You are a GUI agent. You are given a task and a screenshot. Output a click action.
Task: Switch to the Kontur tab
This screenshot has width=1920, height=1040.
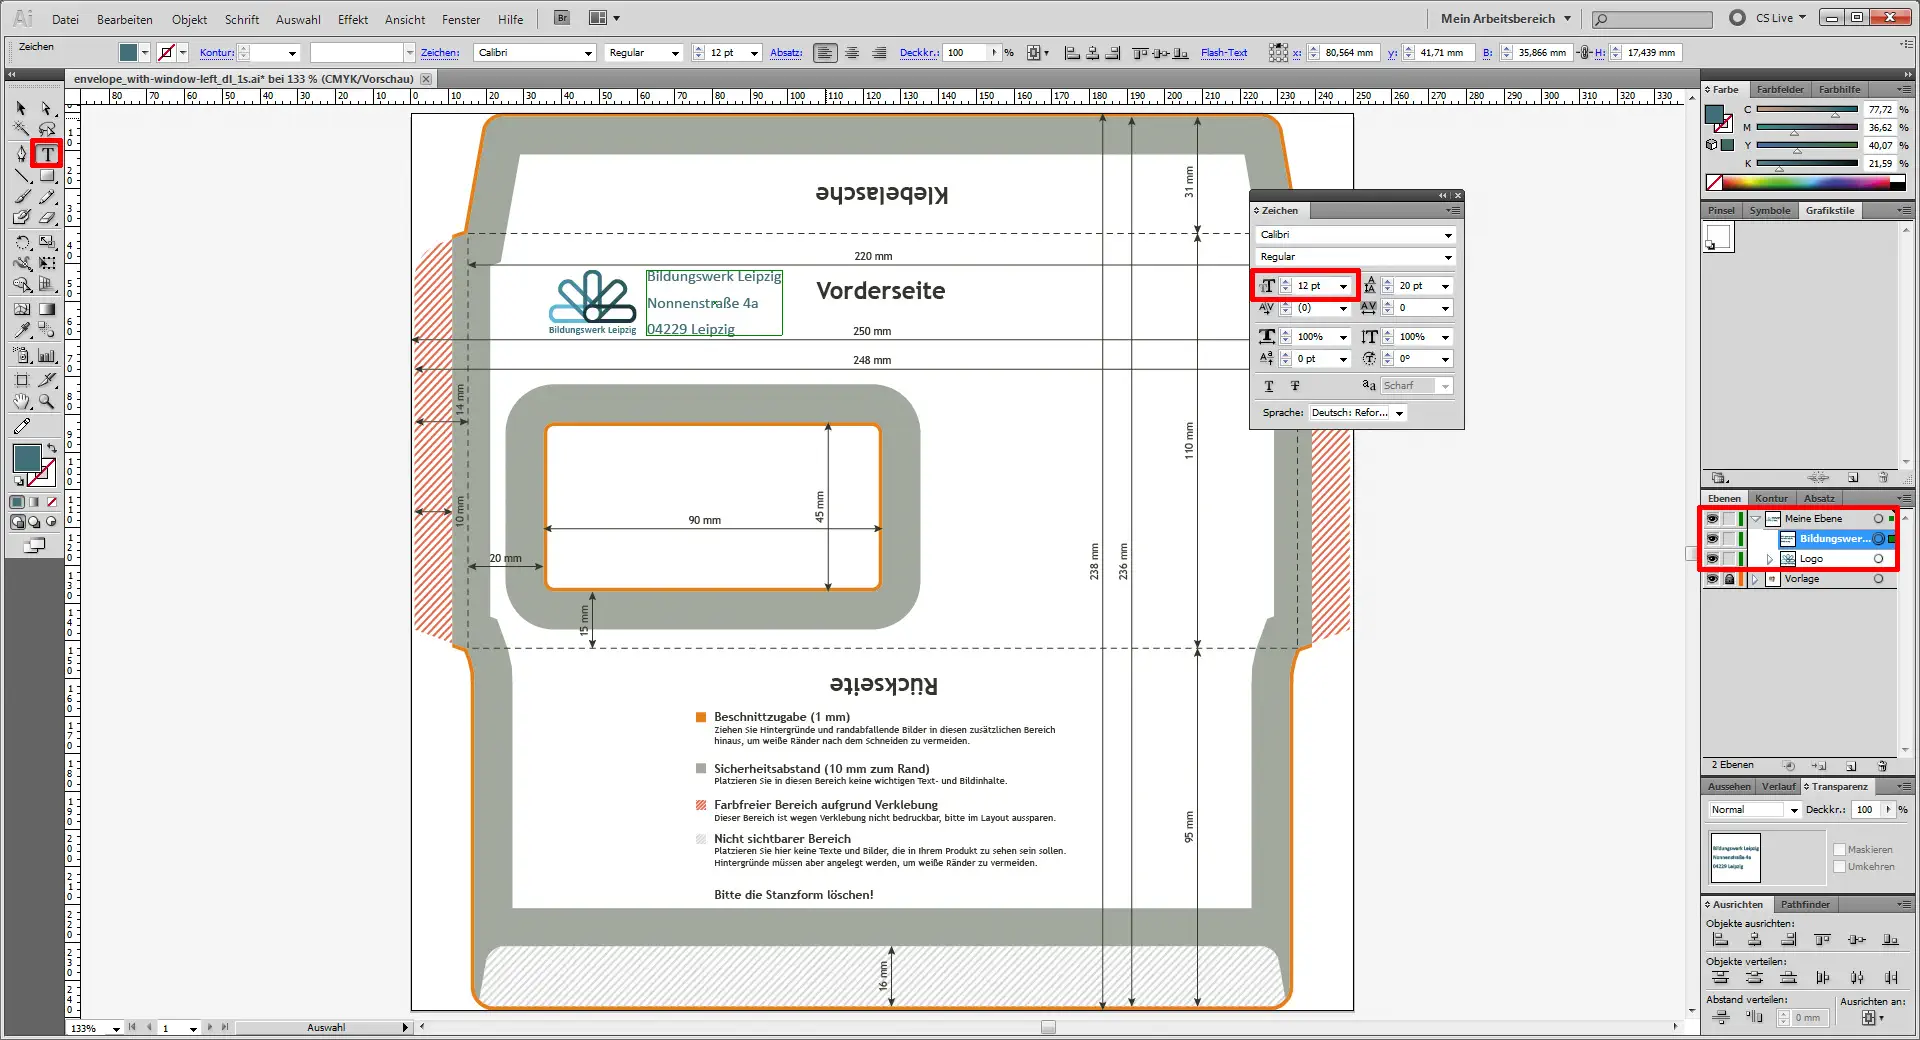(1770, 498)
